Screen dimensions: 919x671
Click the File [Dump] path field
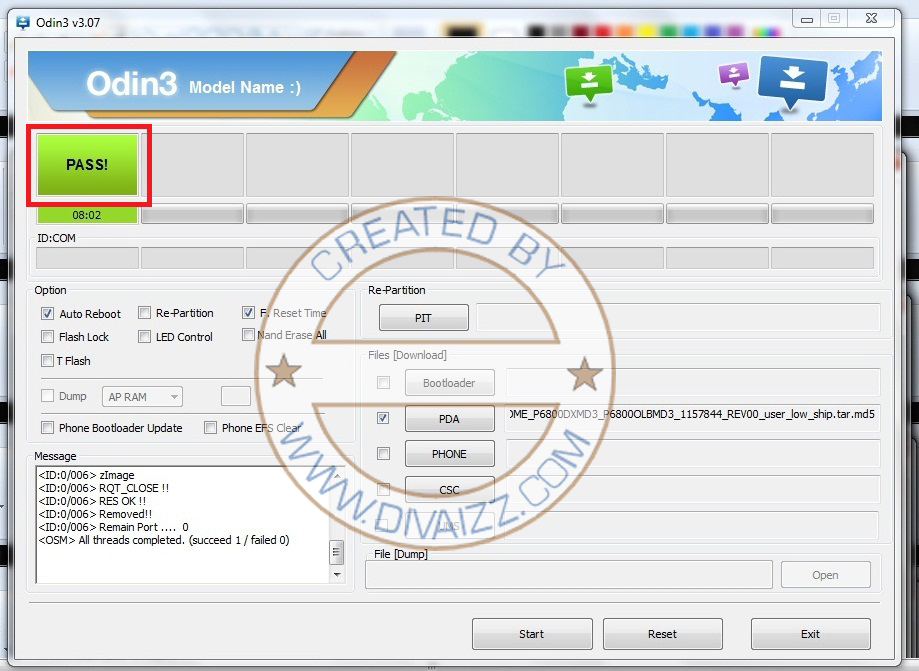[569, 575]
